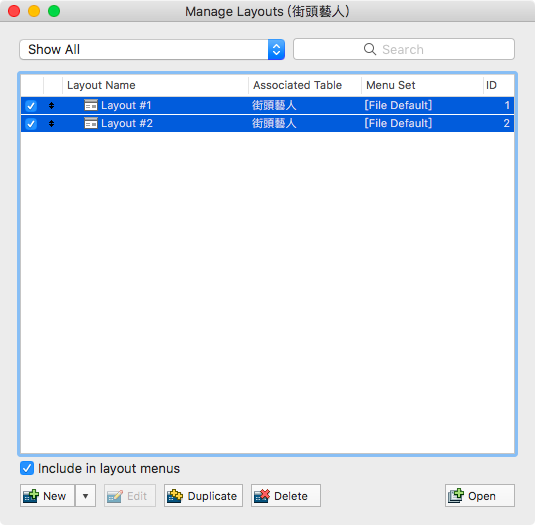This screenshot has width=535, height=525.
Task: Click the Duplicate button
Action: point(203,496)
